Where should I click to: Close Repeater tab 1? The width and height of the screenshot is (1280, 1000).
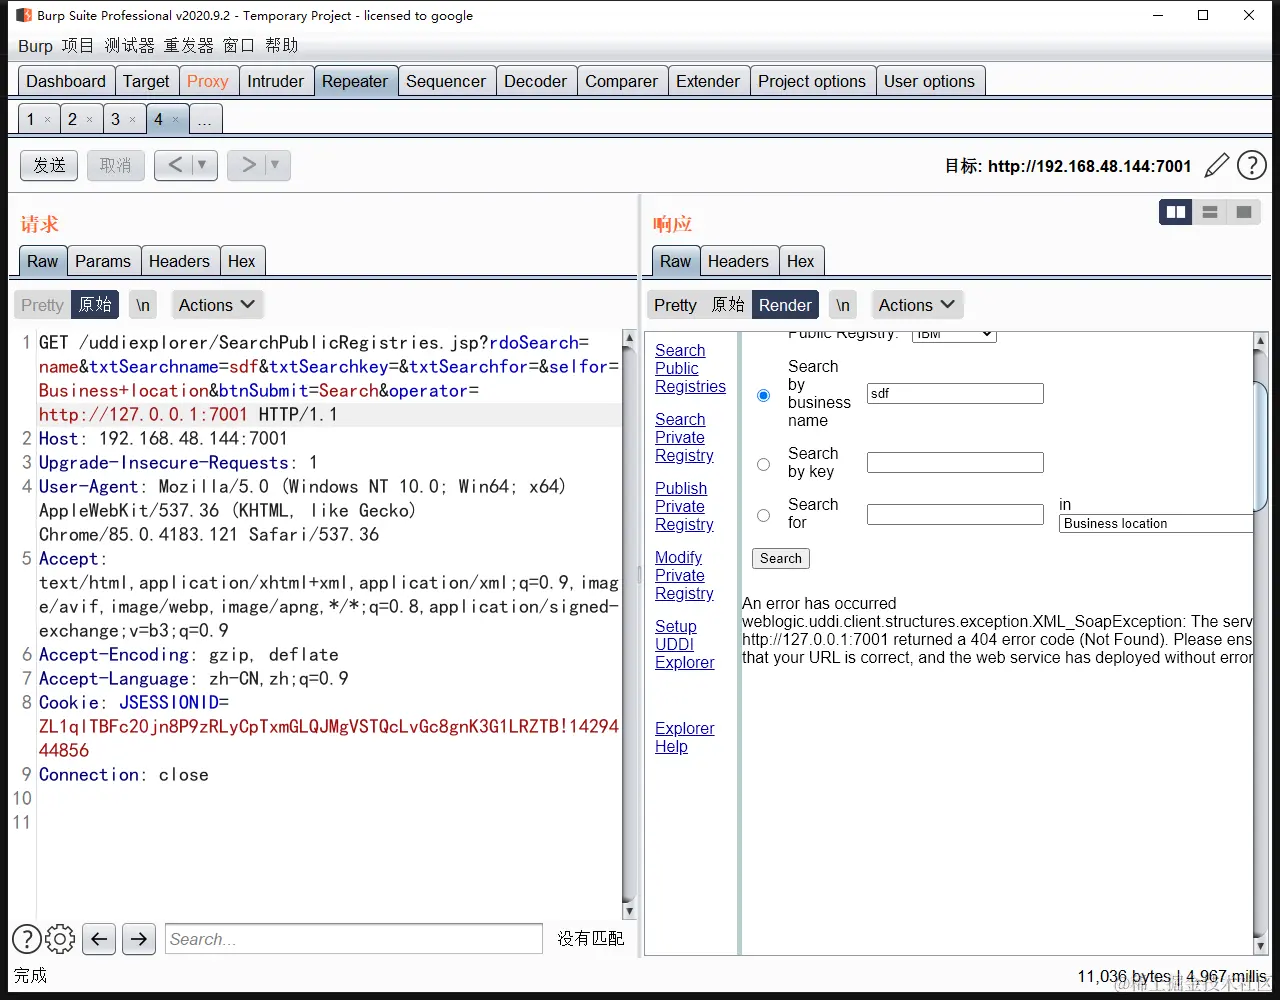47,120
